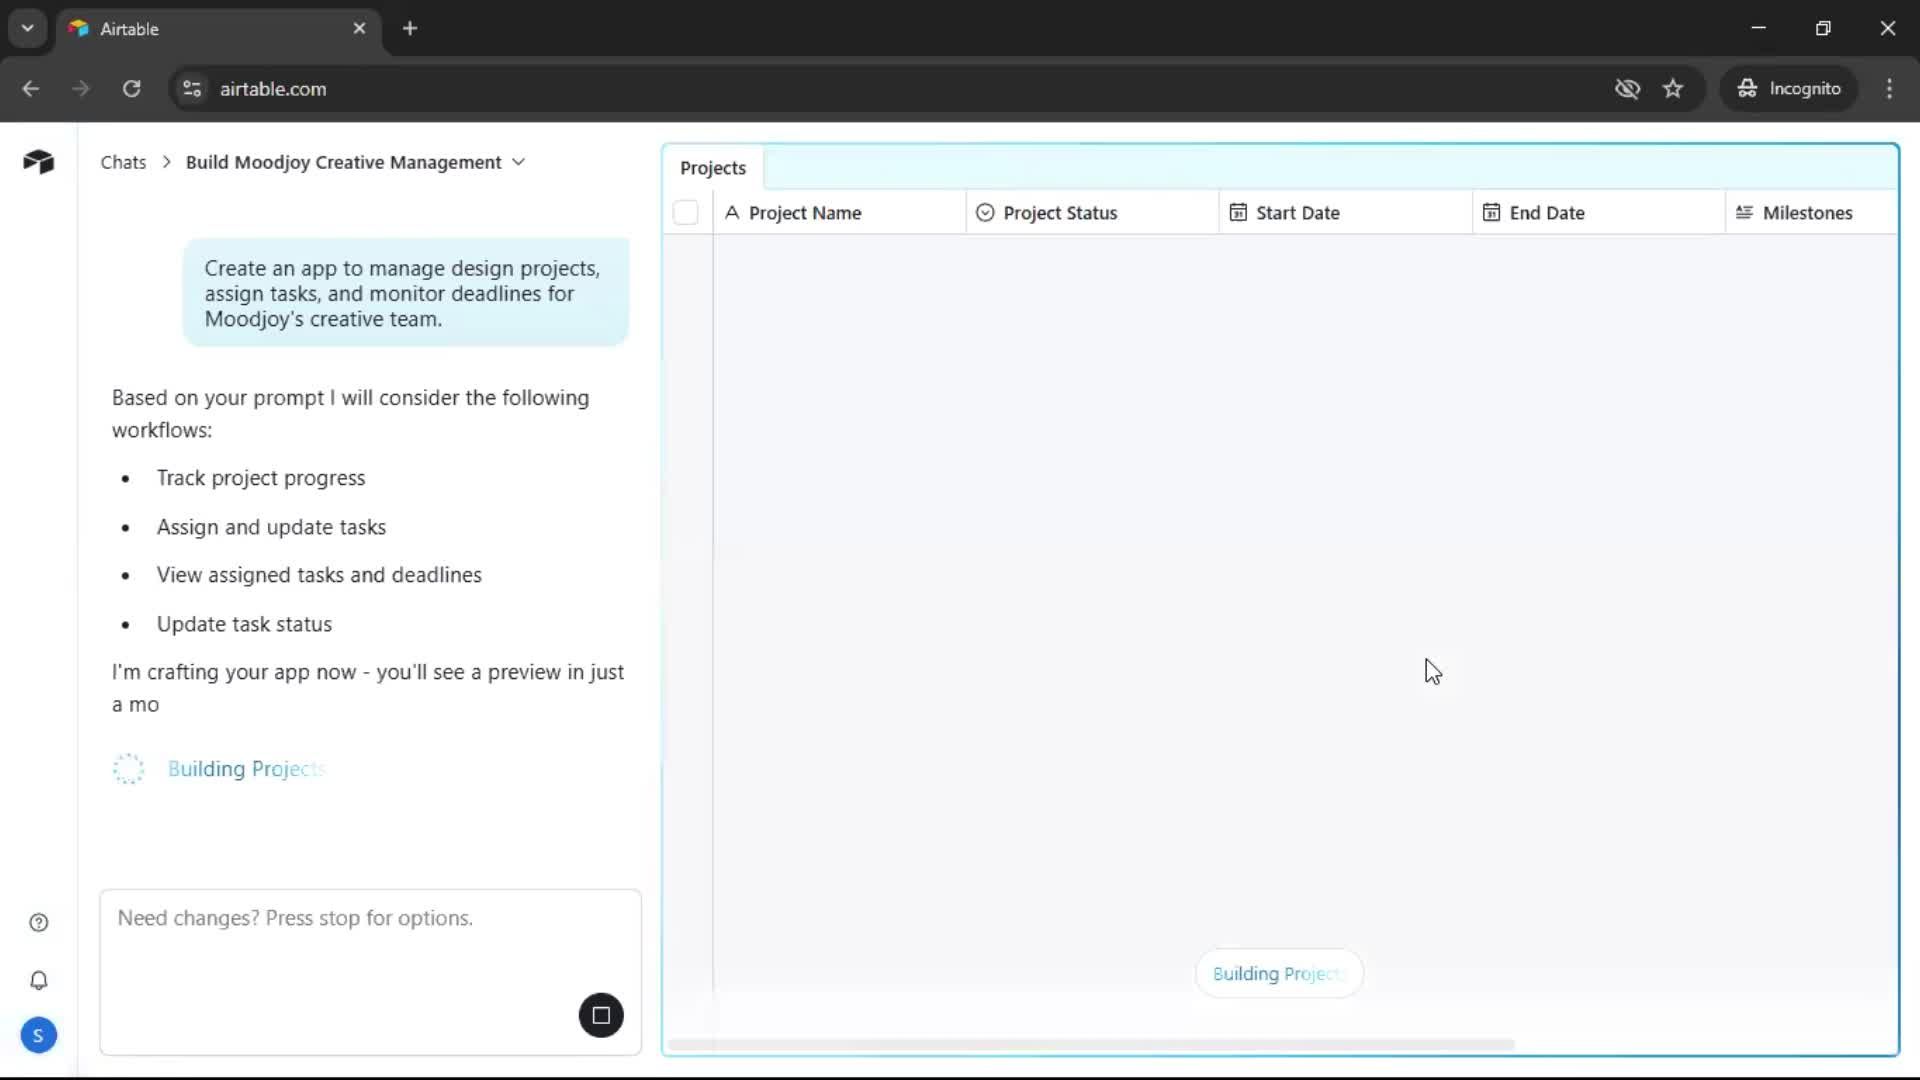The image size is (1920, 1080).
Task: Open the tab search dropdown arrow
Action: click(28, 29)
